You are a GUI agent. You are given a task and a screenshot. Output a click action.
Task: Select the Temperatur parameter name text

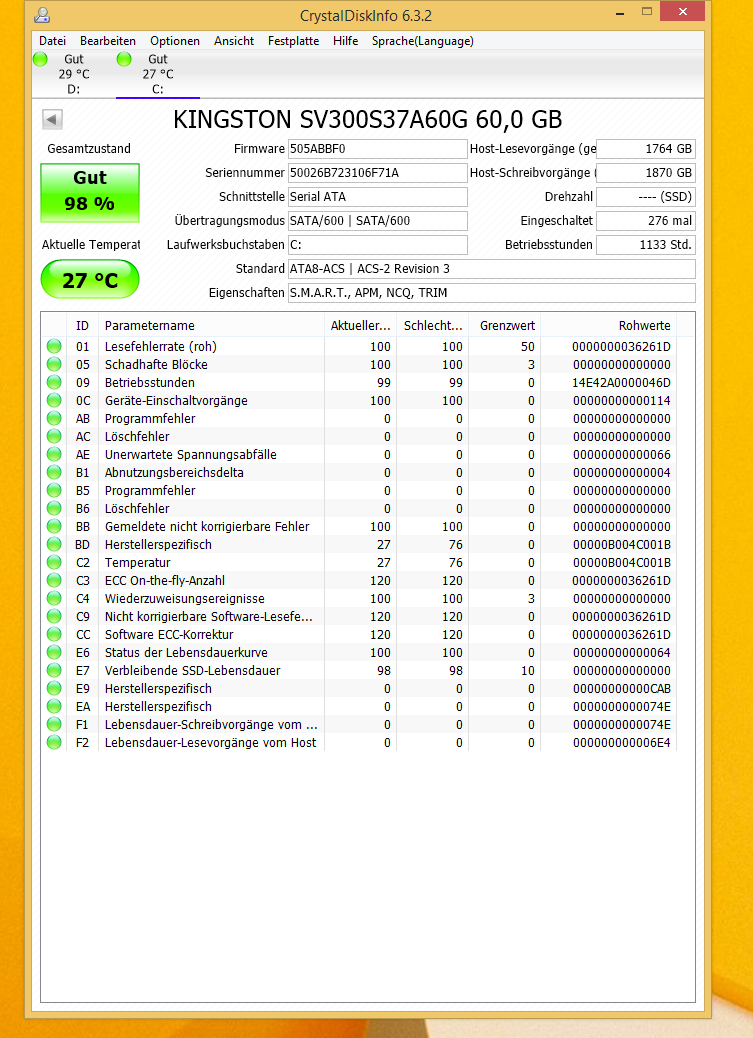138,563
